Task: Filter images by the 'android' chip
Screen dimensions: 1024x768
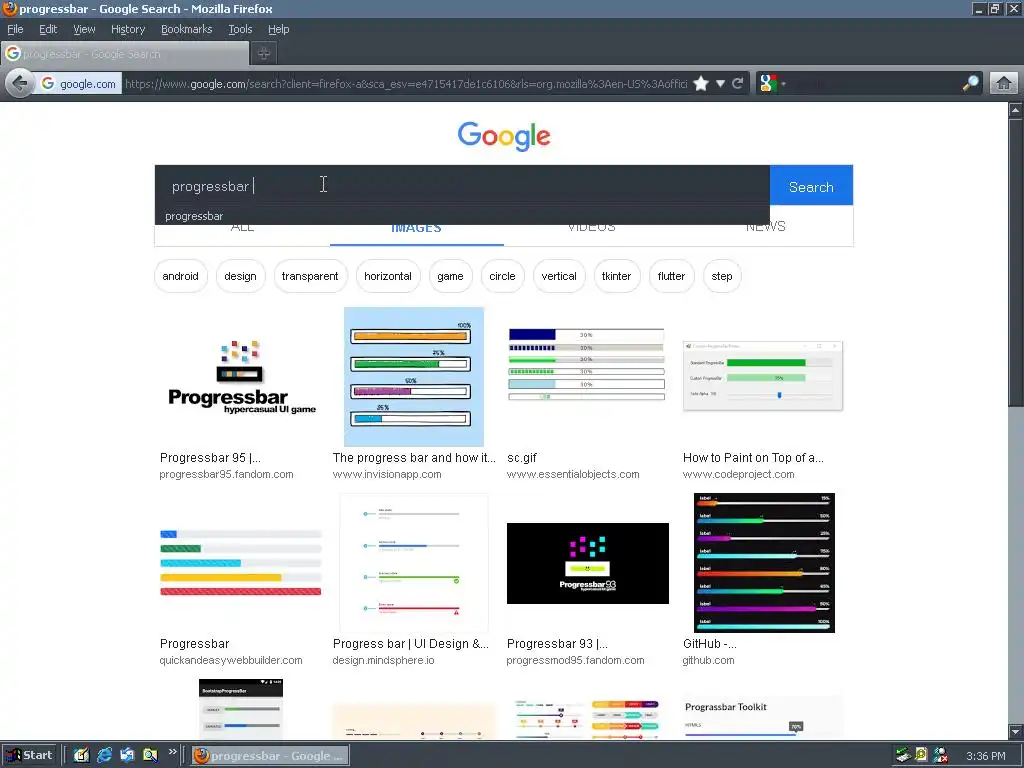Action: click(180, 276)
